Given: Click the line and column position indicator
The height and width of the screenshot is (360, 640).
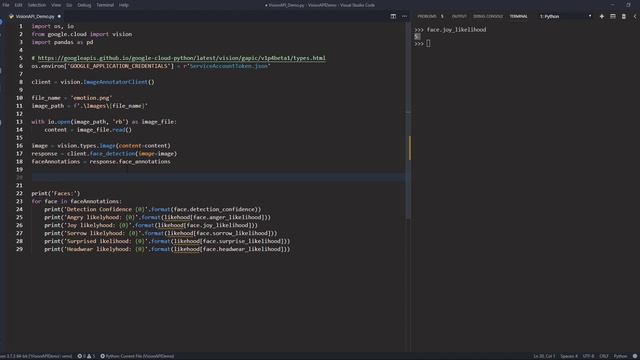Looking at the screenshot, I should [544, 356].
